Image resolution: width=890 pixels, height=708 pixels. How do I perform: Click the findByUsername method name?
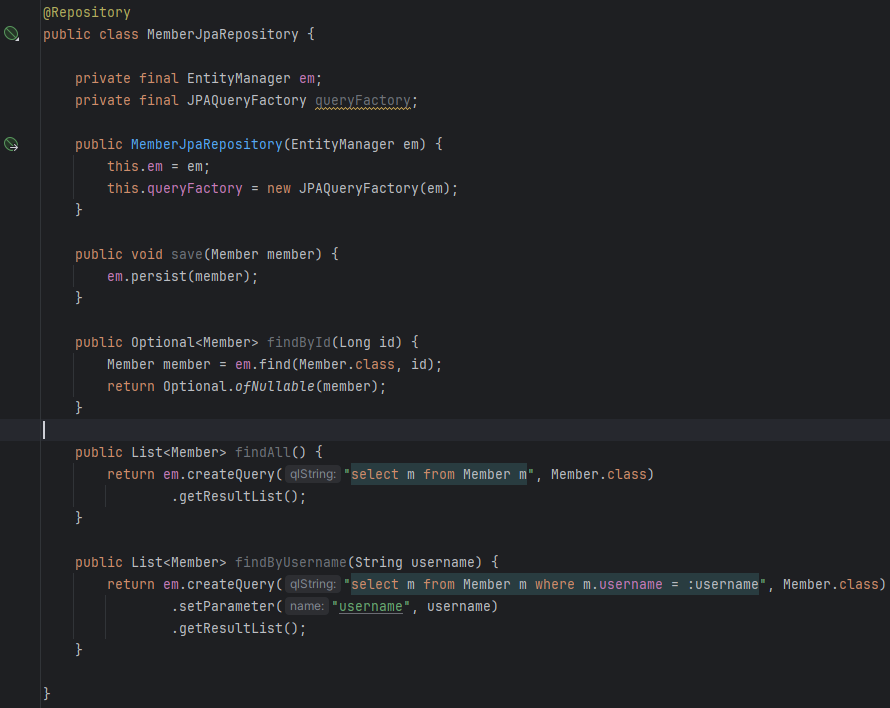click(x=291, y=563)
